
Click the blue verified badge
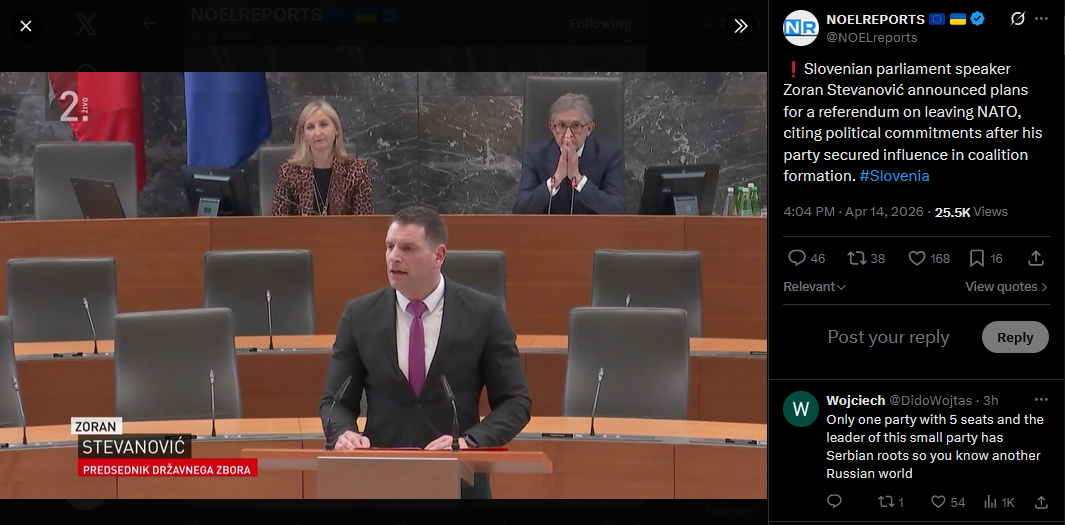point(977,19)
